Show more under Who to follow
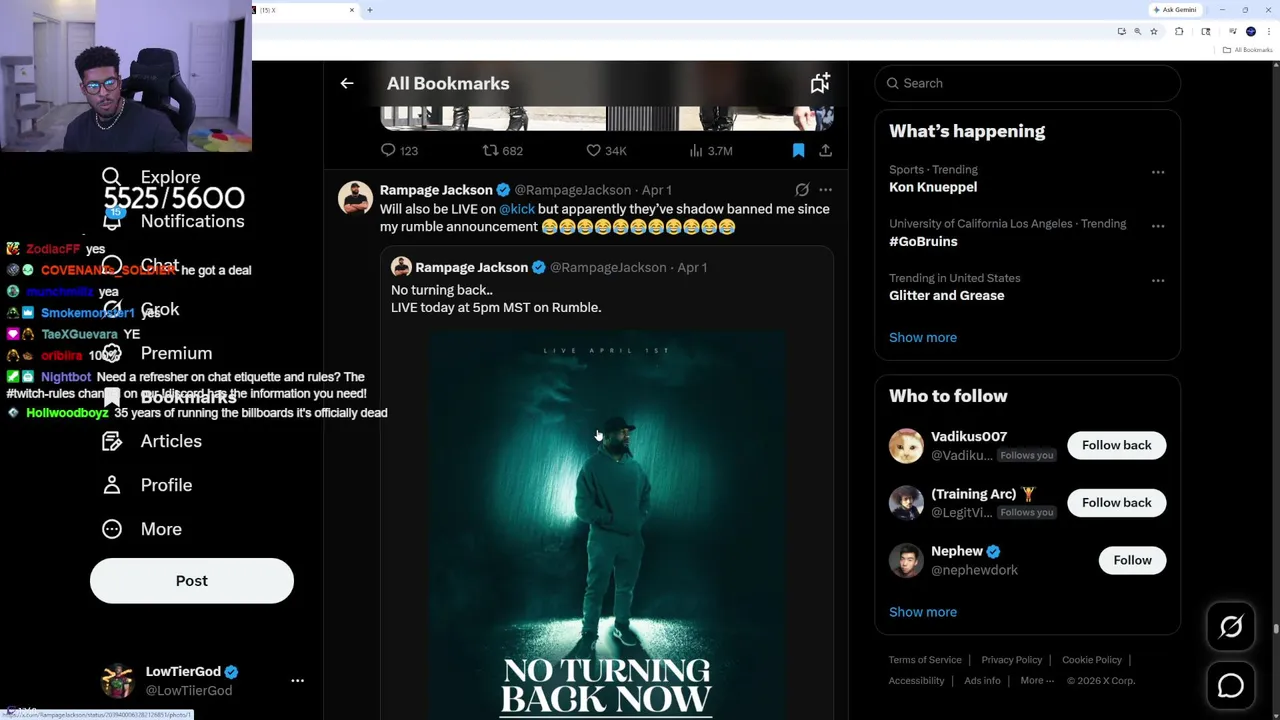This screenshot has width=1280, height=720. click(923, 612)
